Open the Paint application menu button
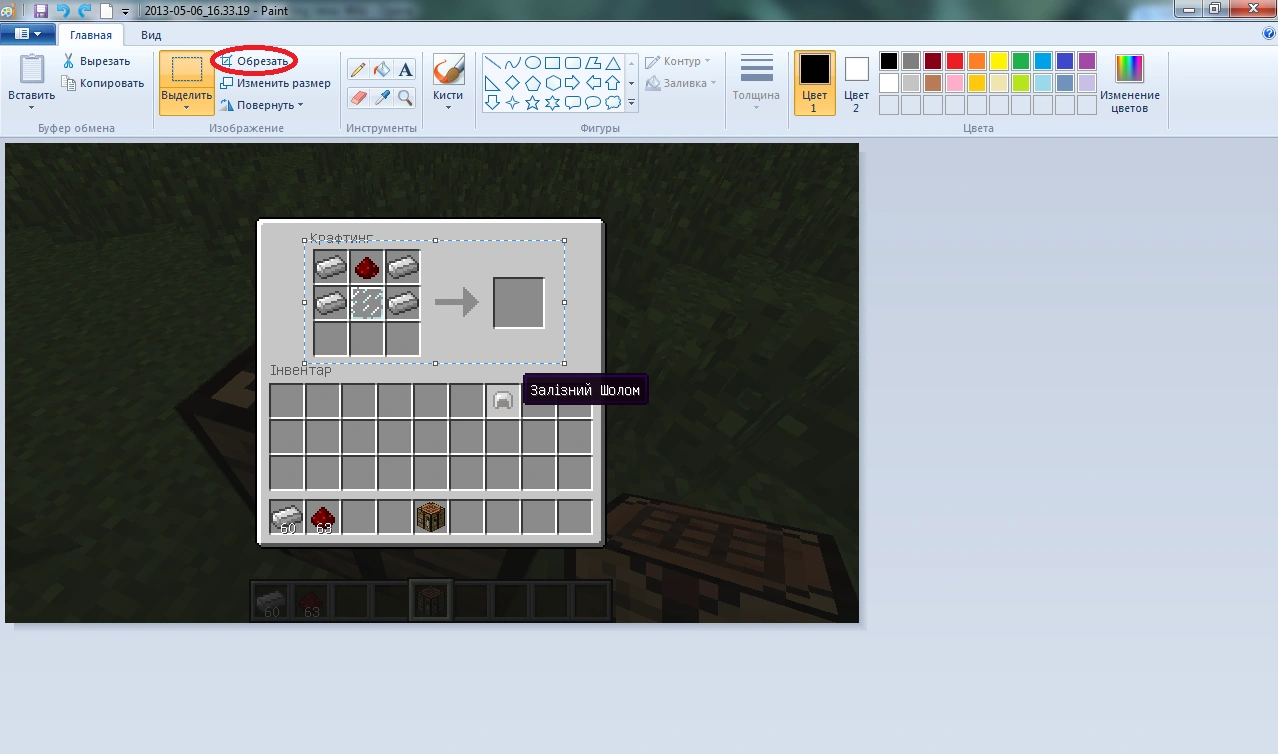 (x=28, y=34)
